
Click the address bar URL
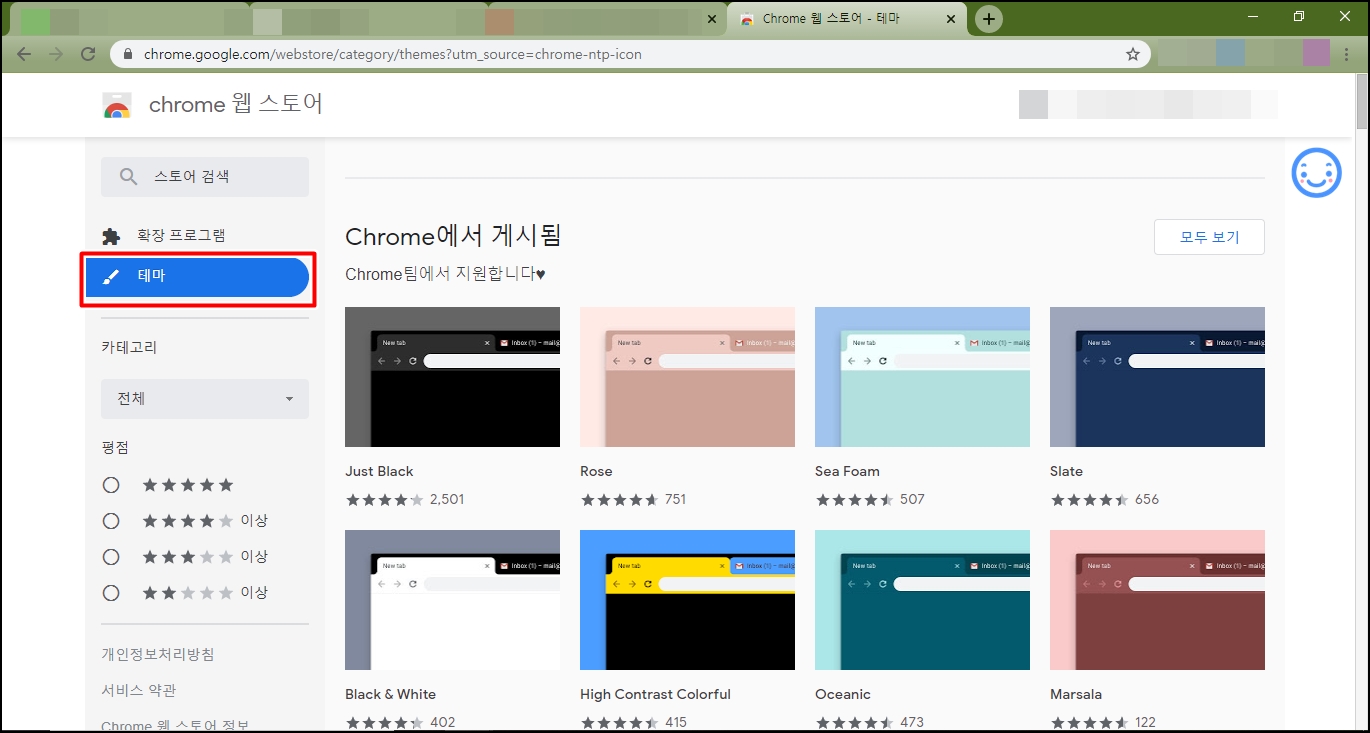[x=392, y=54]
